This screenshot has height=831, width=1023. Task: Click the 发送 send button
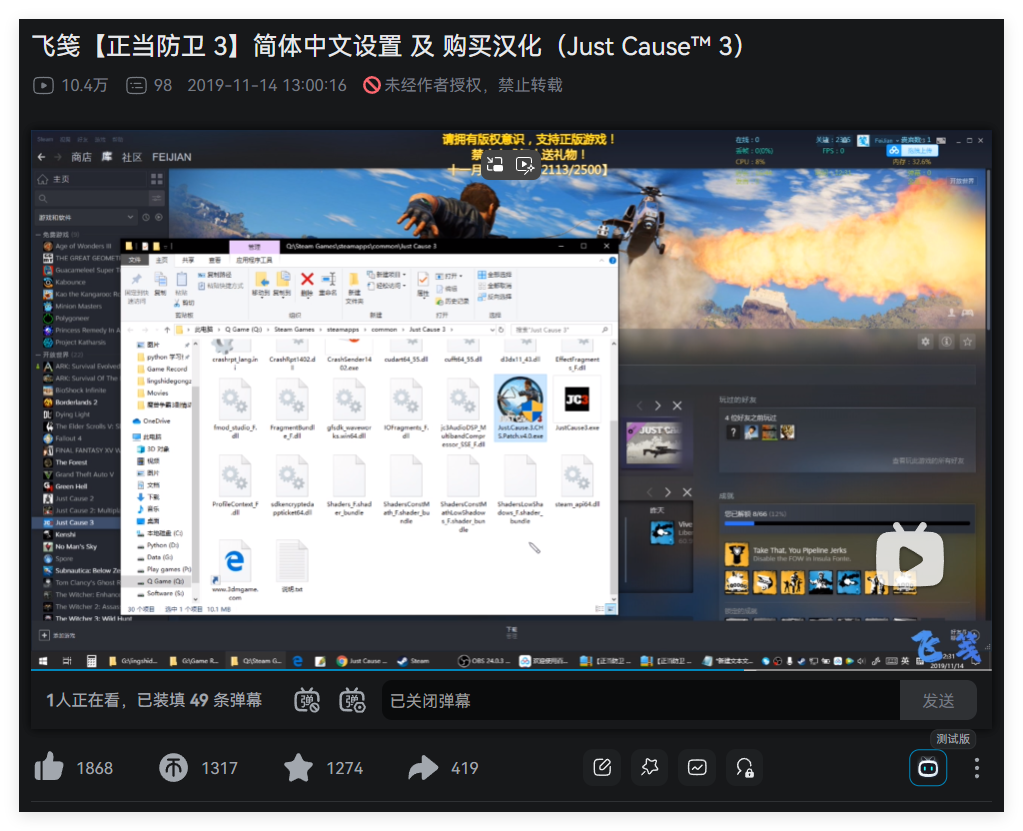[x=938, y=701]
